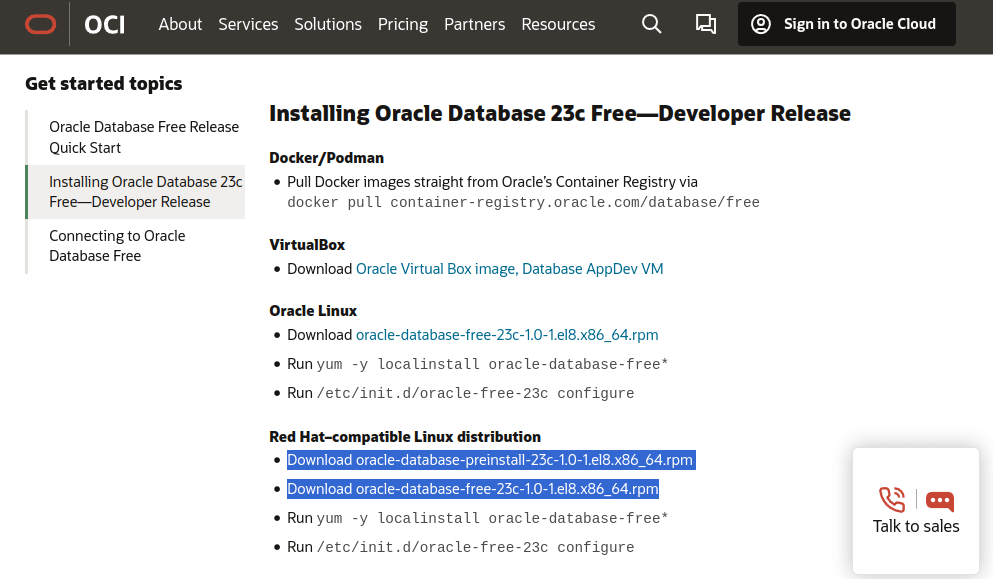Download oracle-database-free rpm under Oracle Linux
993x579 pixels.
click(x=507, y=334)
